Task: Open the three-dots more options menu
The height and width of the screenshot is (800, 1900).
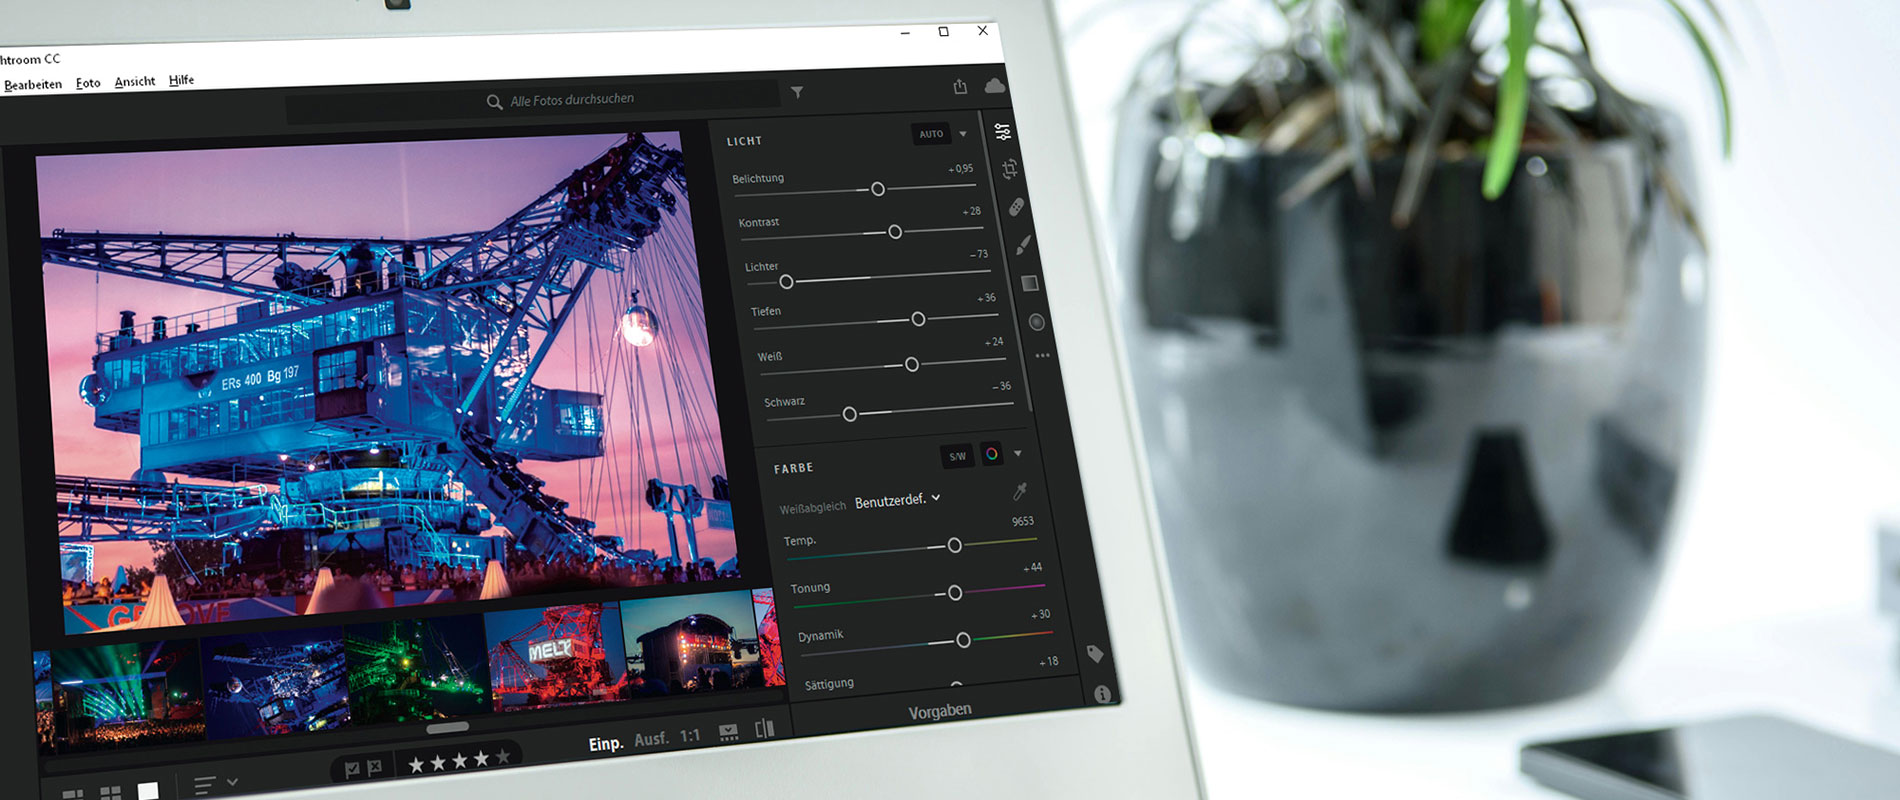Action: click(x=1042, y=355)
